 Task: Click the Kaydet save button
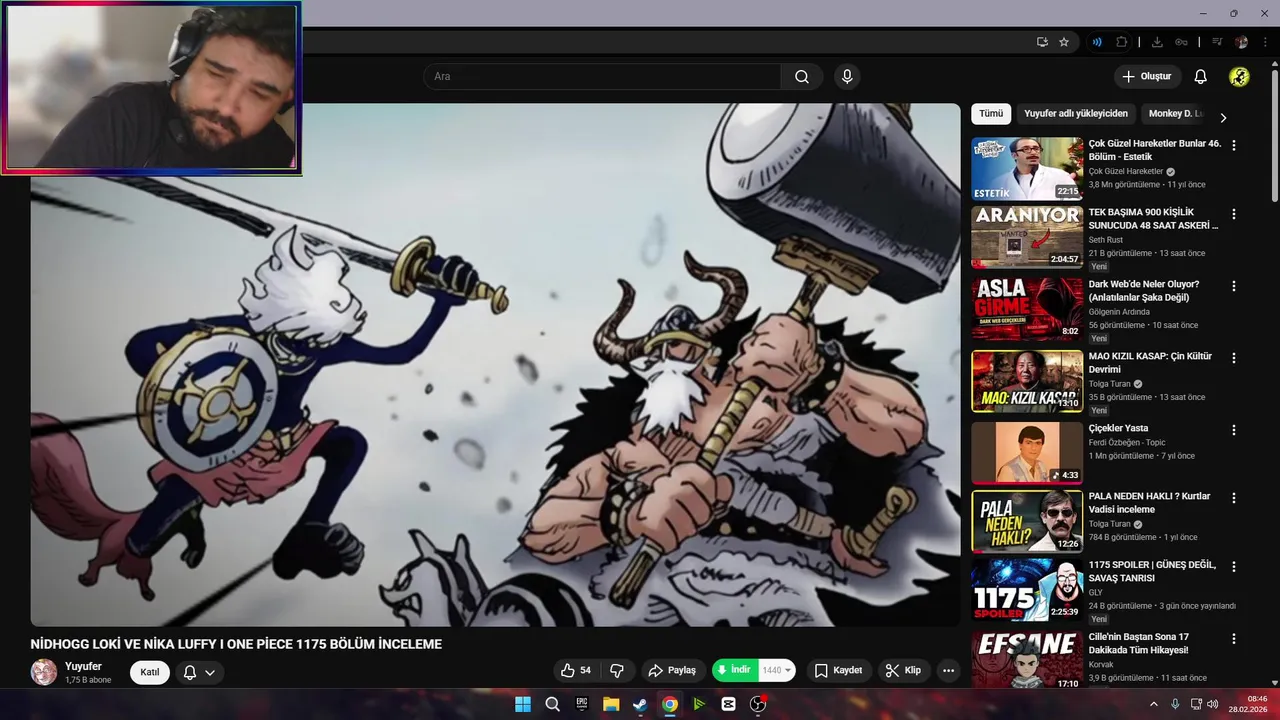pyautogui.click(x=838, y=670)
